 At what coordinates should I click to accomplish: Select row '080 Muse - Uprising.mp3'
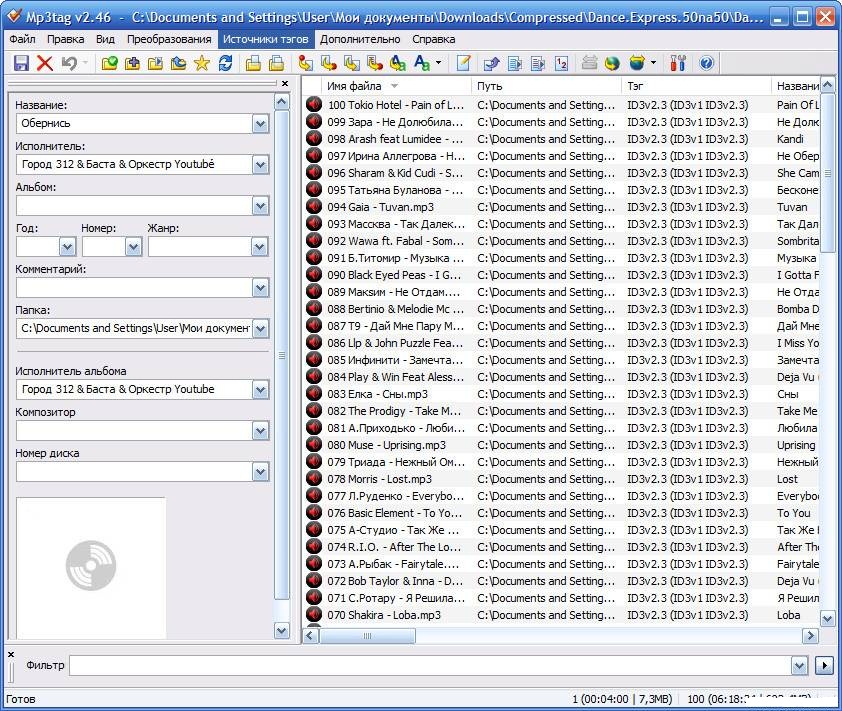pyautogui.click(x=562, y=445)
